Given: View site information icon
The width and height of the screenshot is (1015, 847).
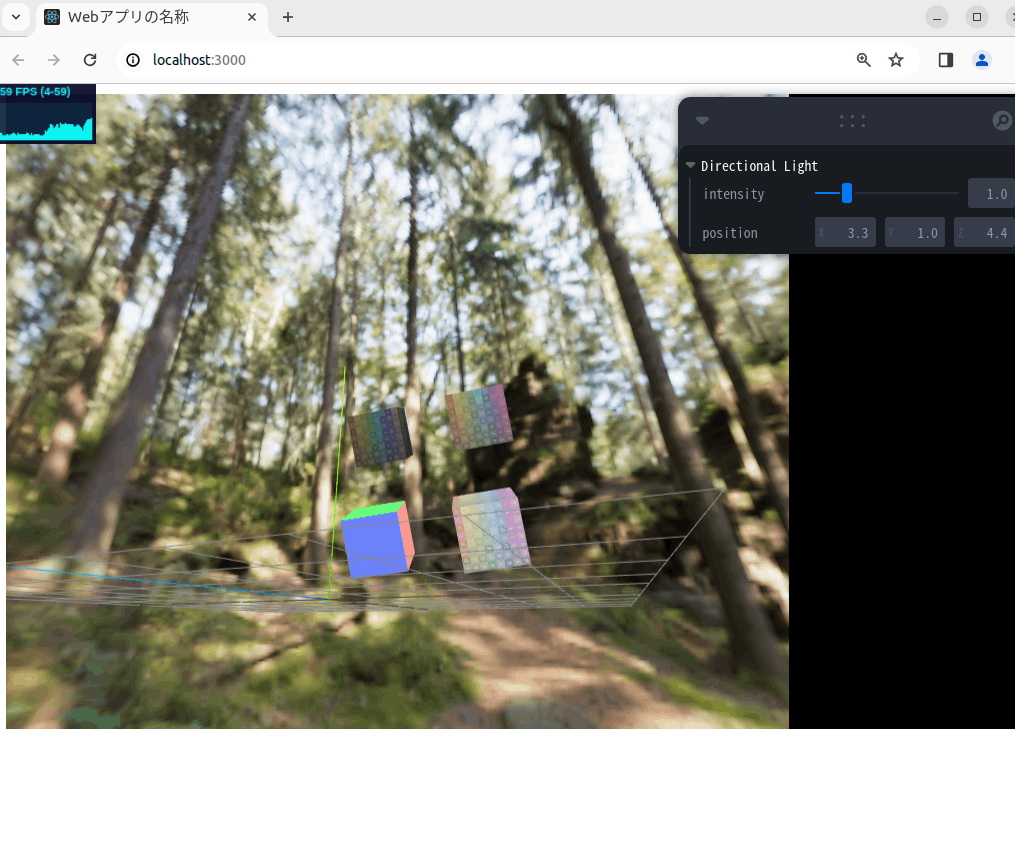Looking at the screenshot, I should [x=133, y=60].
